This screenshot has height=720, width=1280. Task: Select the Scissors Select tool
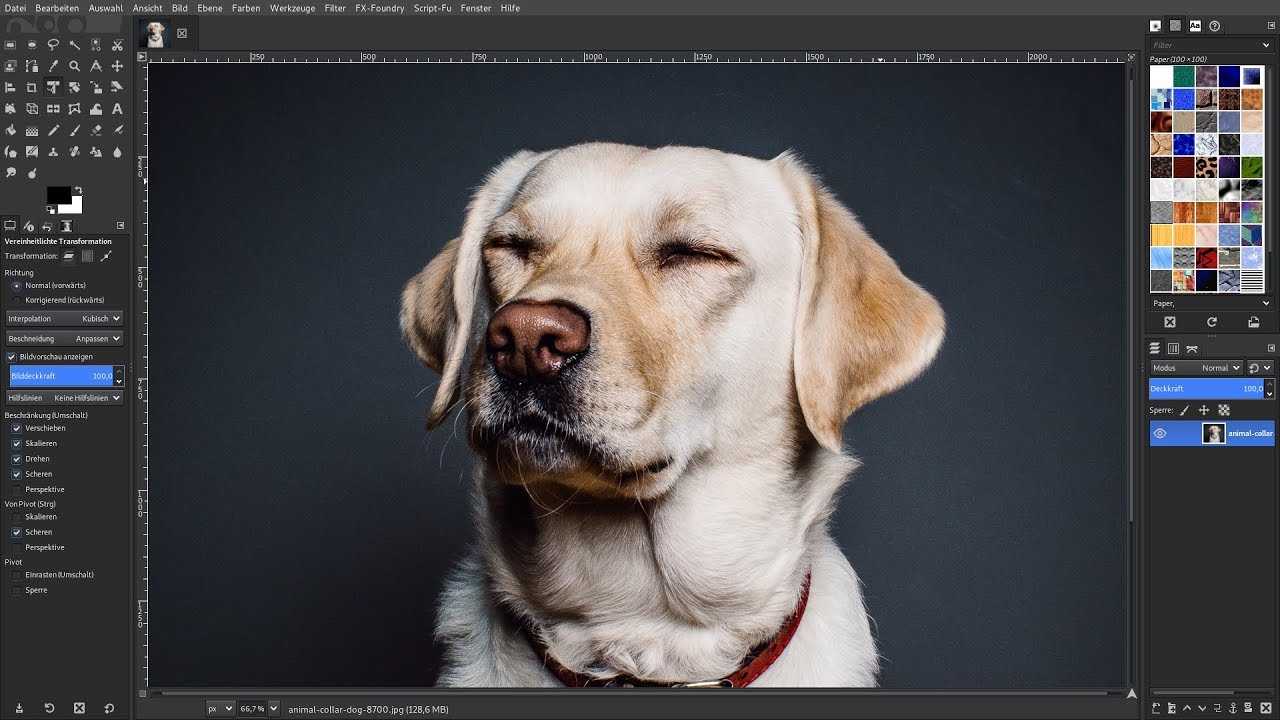tap(117, 45)
